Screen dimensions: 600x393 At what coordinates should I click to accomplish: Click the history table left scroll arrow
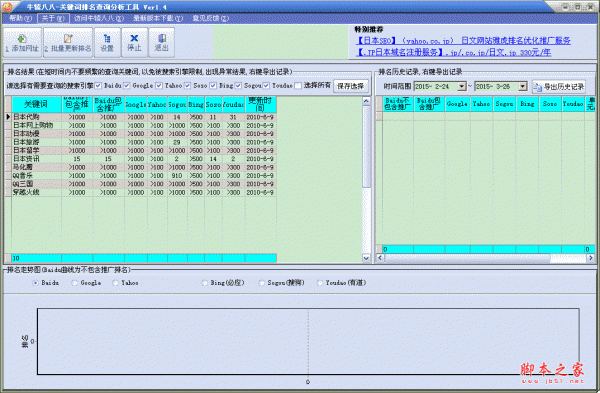tap(380, 258)
